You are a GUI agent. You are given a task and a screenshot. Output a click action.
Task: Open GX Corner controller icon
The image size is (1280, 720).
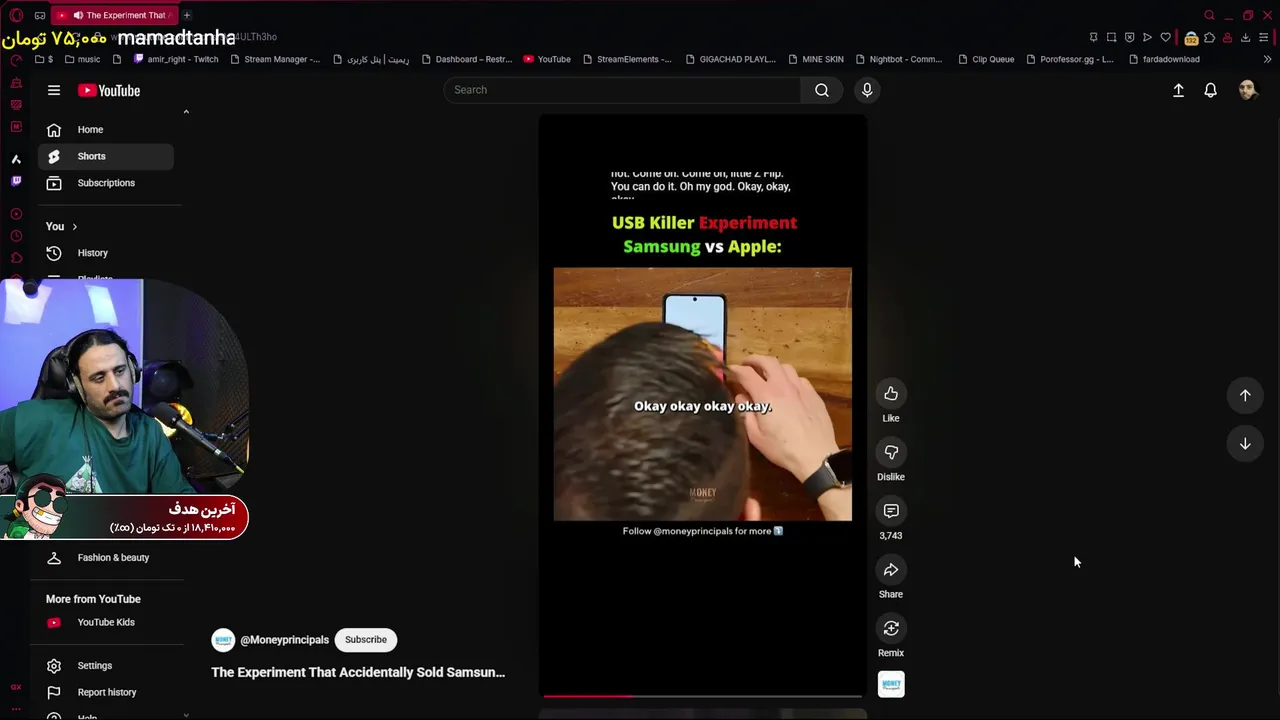click(40, 15)
